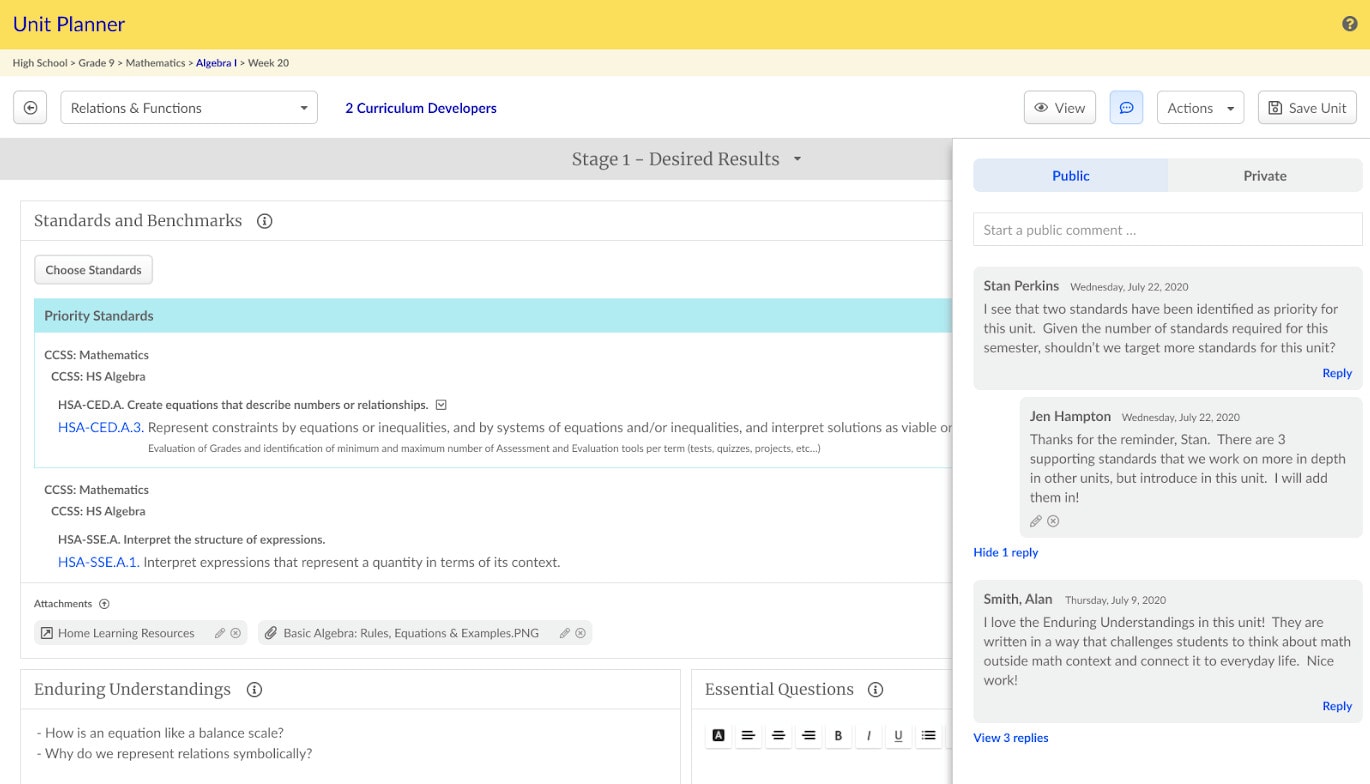Delete Jen Hampton's reply comment

coord(1053,521)
